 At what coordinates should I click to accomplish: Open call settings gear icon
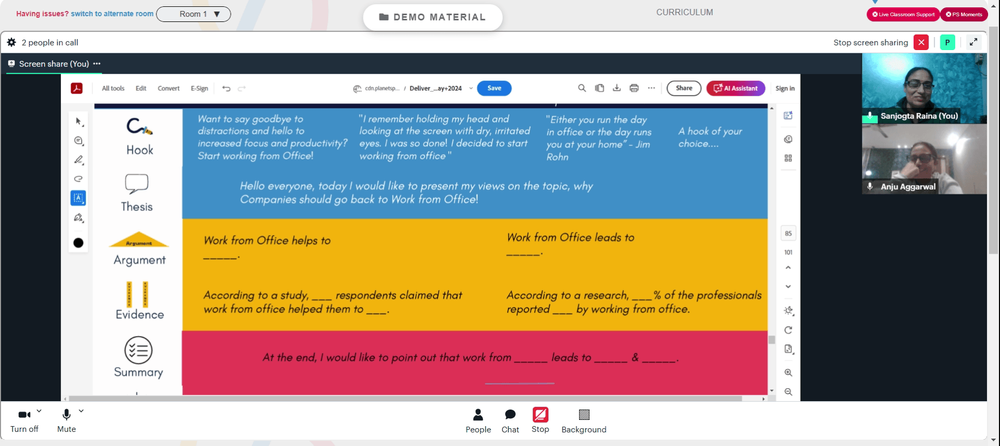pos(11,42)
